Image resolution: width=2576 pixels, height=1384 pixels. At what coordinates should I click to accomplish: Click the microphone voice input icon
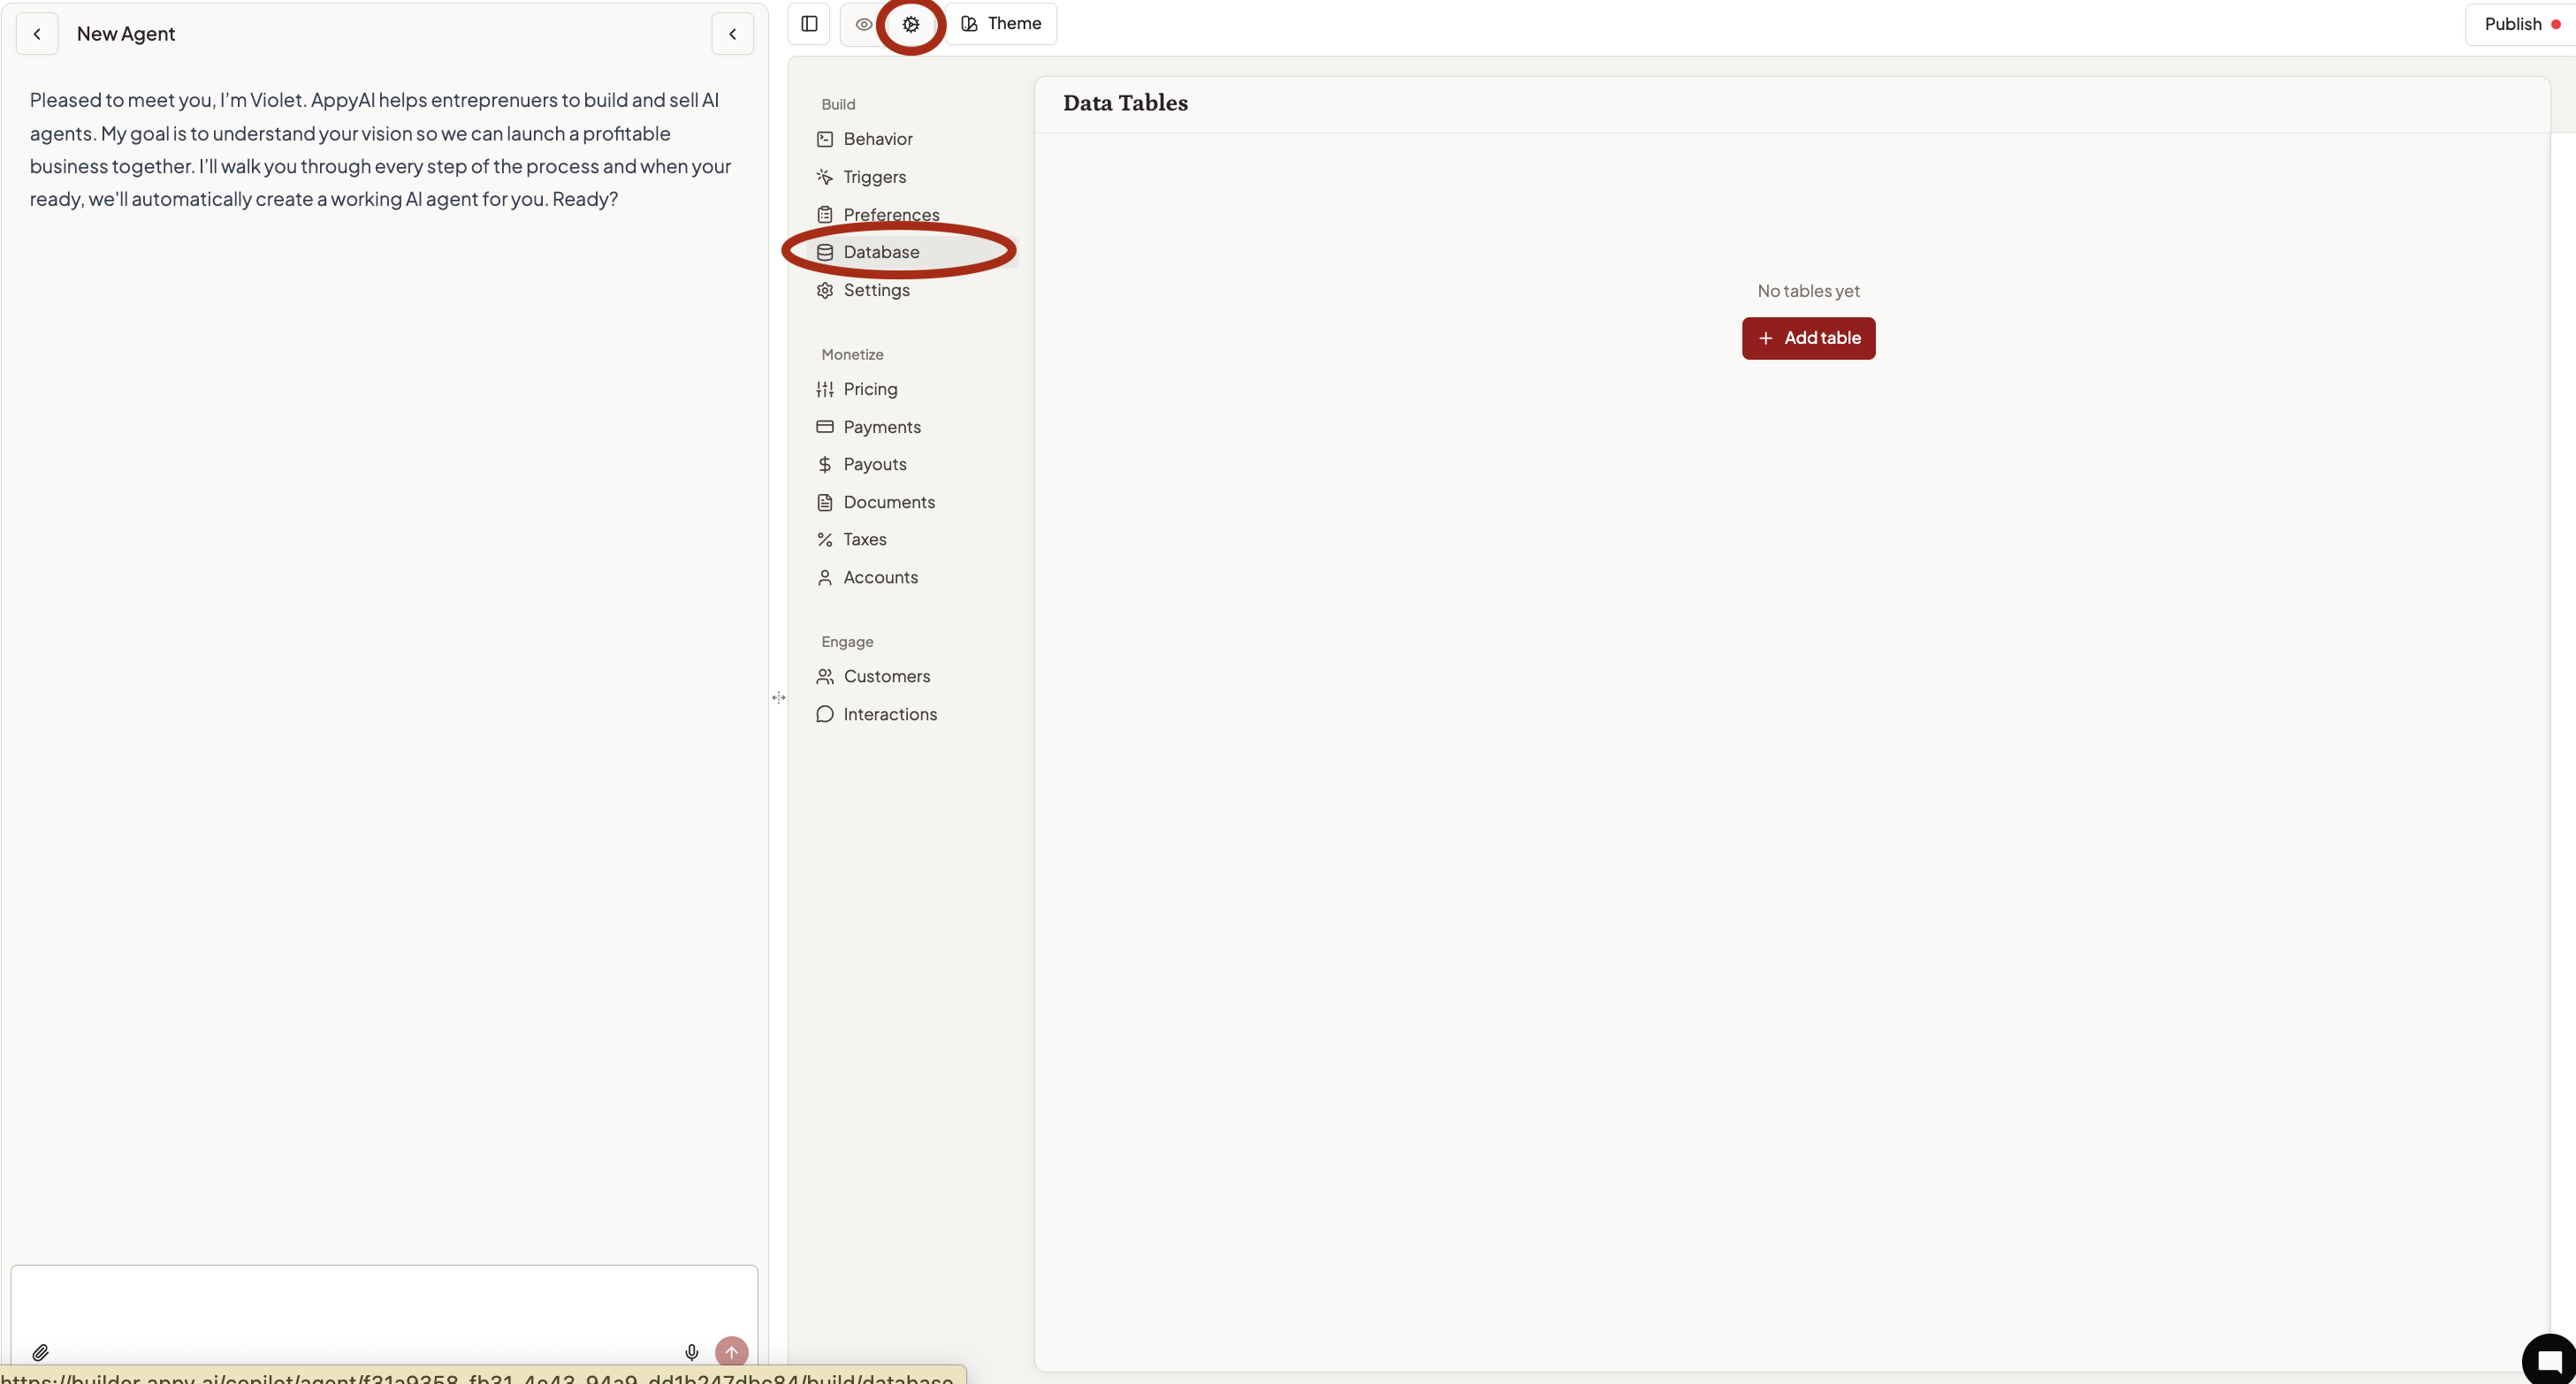tap(691, 1352)
